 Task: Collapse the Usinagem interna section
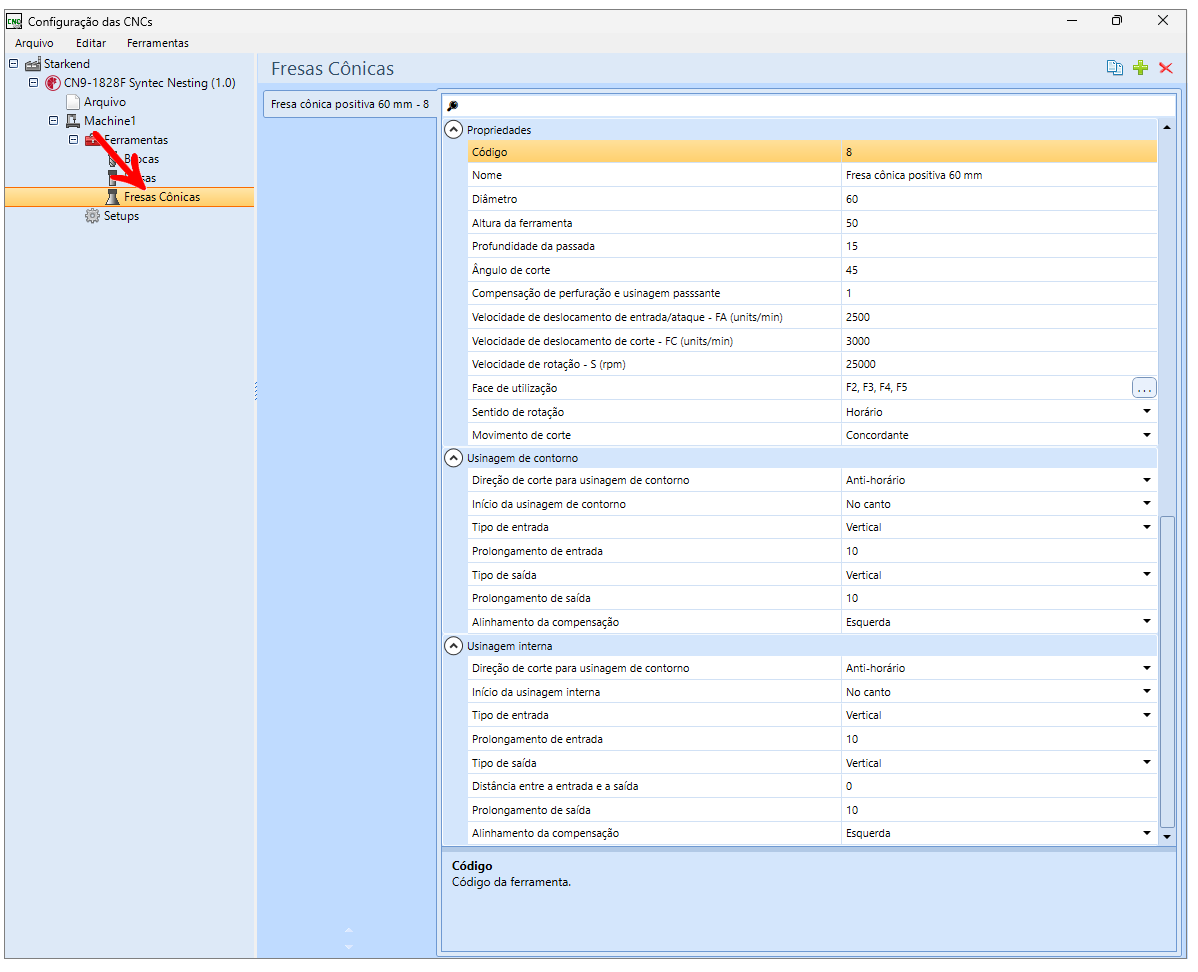[453, 646]
